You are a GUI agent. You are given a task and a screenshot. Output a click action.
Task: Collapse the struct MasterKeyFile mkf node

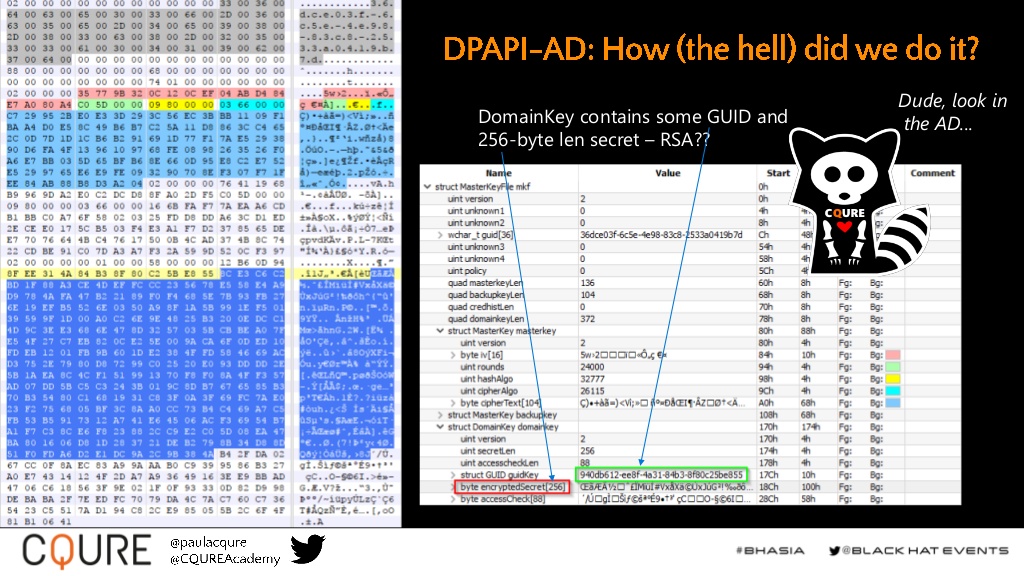click(x=428, y=187)
